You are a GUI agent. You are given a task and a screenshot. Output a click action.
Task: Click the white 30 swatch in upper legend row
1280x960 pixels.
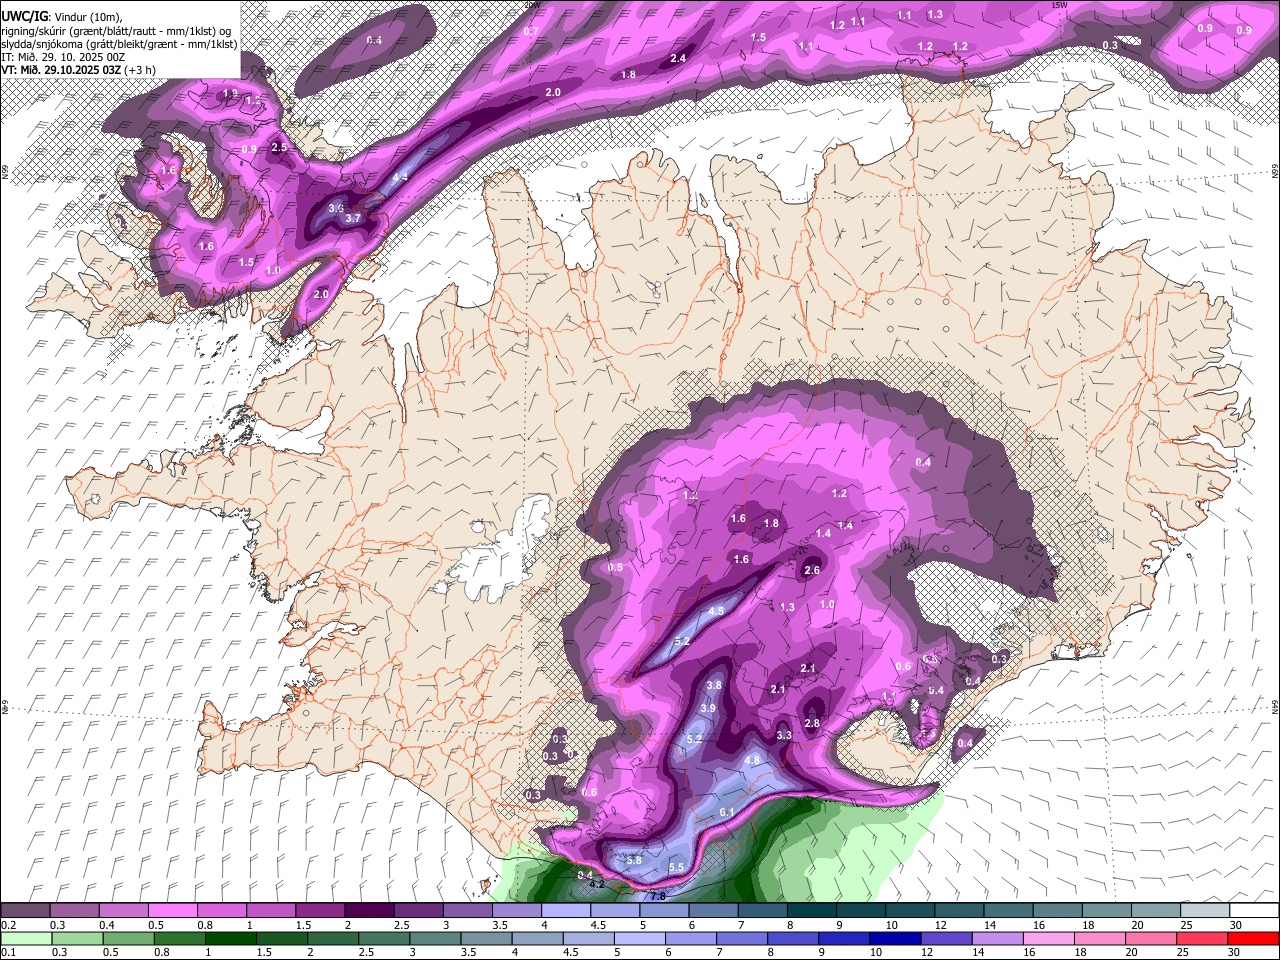[1254, 910]
